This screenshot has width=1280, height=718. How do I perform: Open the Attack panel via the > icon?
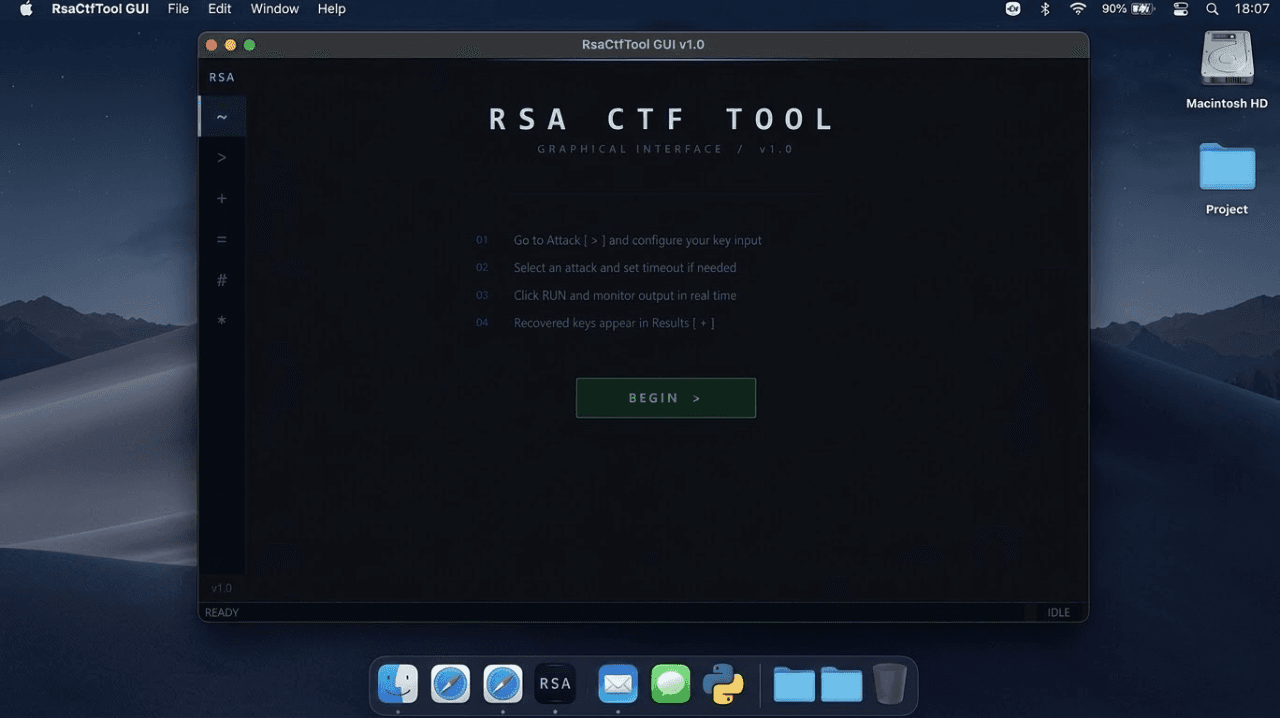[221, 157]
